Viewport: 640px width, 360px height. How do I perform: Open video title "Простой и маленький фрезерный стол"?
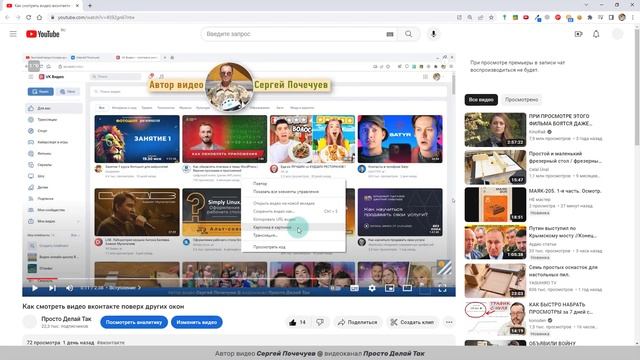point(565,157)
